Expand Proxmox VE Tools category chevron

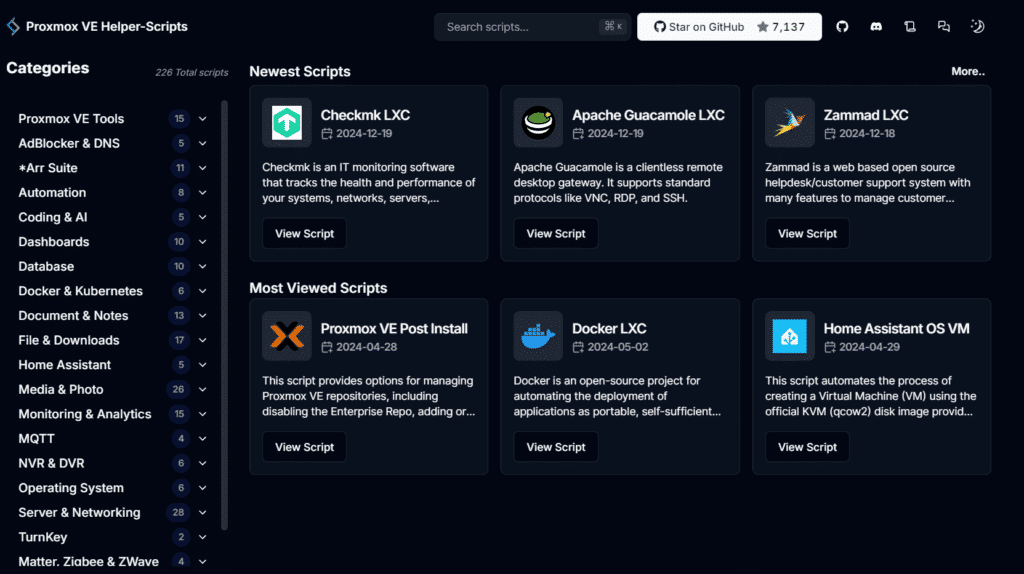202,119
